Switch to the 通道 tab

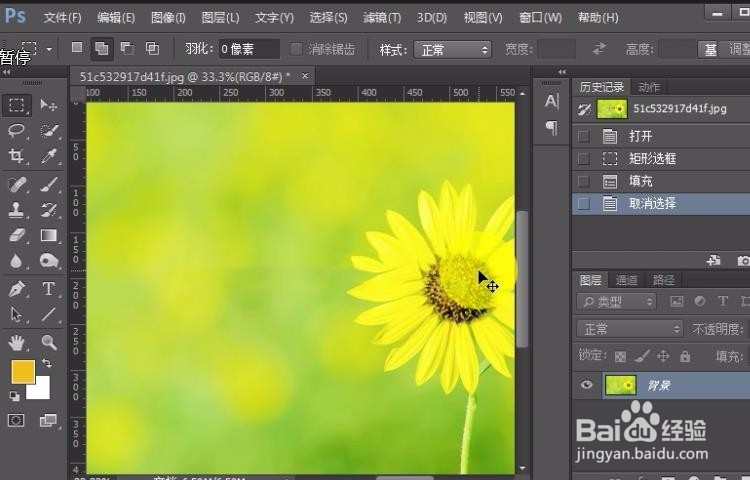click(627, 280)
